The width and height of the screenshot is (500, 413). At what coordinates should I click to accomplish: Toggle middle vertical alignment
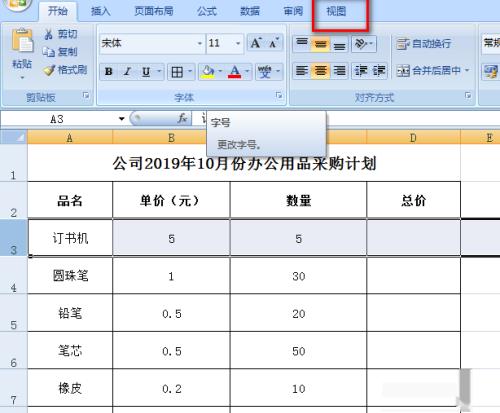pyautogui.click(x=321, y=43)
